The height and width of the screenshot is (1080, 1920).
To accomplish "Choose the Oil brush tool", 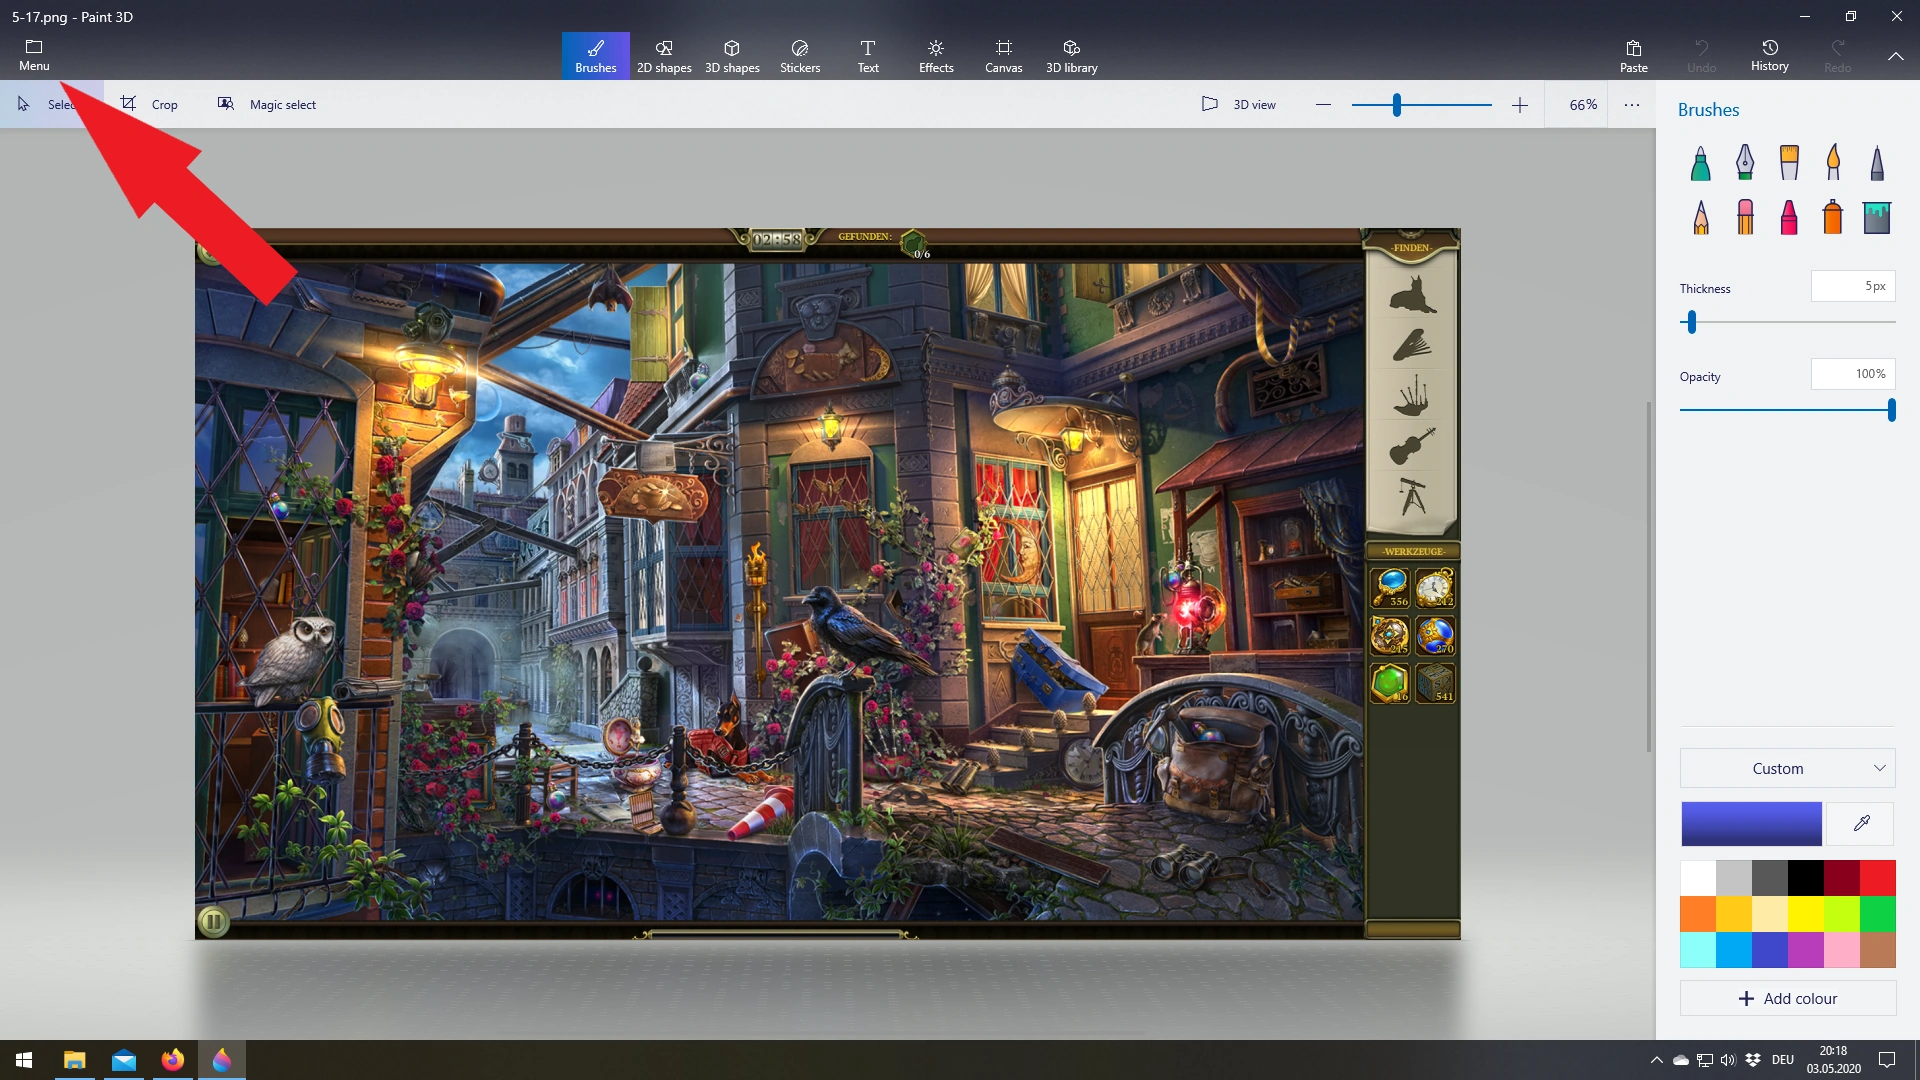I will (x=1789, y=162).
